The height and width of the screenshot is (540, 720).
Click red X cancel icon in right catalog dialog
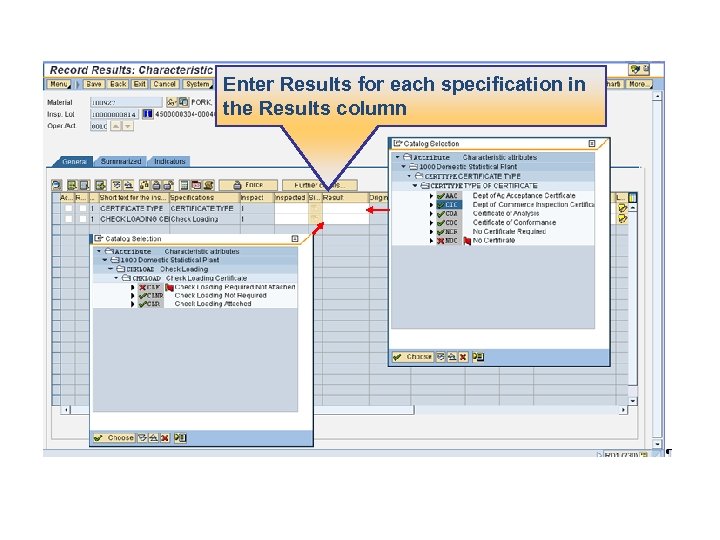tap(463, 357)
